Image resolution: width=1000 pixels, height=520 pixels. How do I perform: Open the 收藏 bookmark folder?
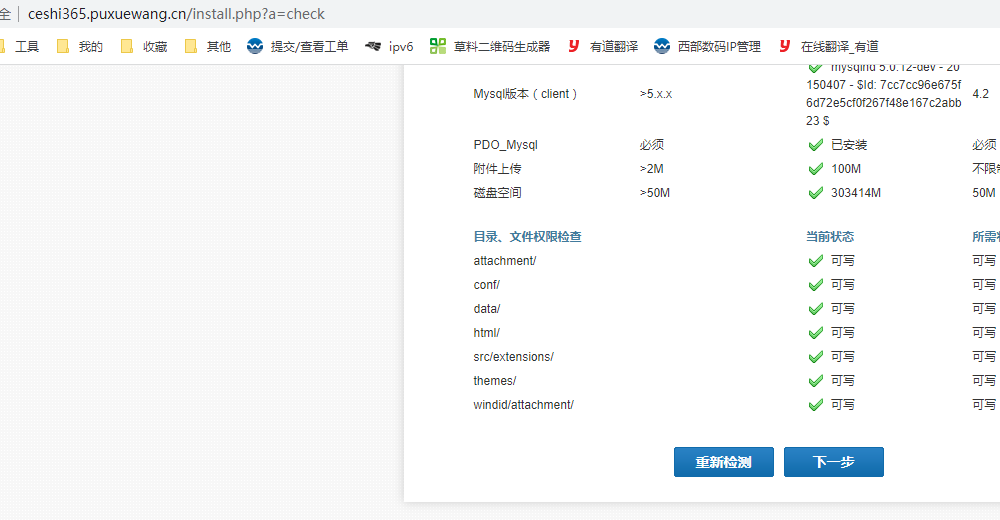pos(143,47)
